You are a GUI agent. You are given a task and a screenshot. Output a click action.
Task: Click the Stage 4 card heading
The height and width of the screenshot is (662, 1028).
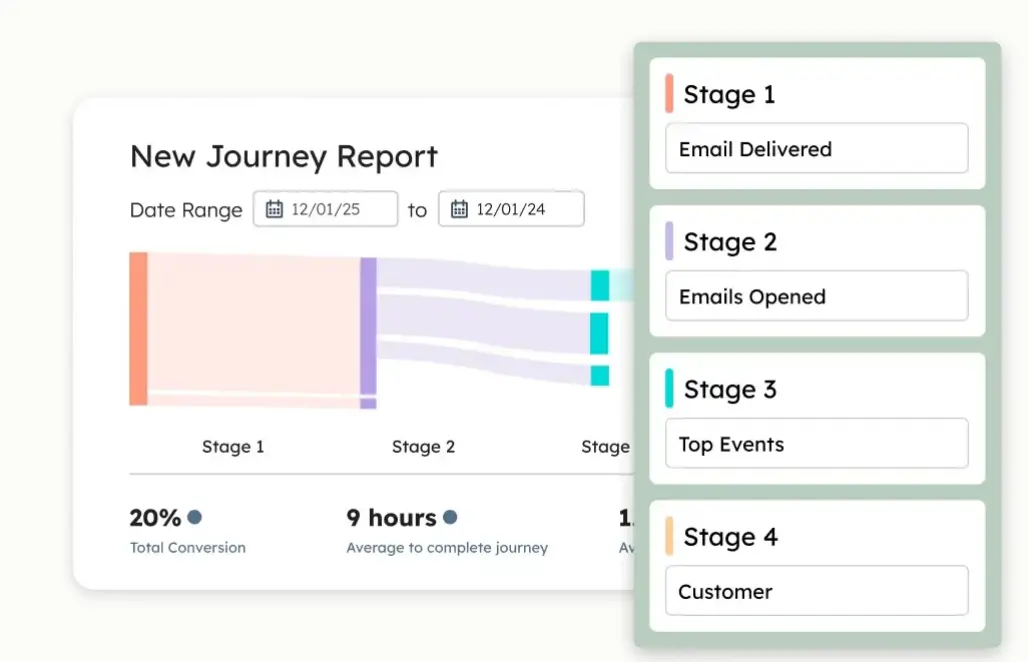(x=730, y=537)
